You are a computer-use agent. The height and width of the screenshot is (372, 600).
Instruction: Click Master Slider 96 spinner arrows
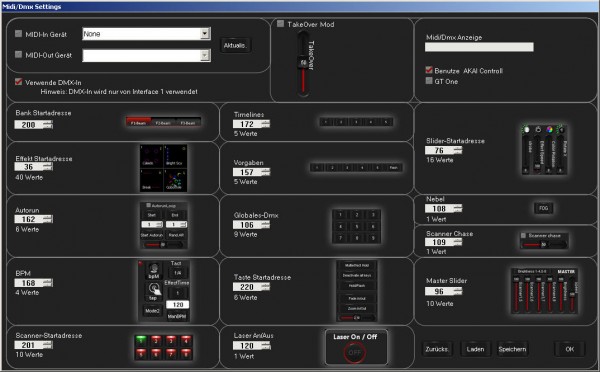(x=458, y=291)
